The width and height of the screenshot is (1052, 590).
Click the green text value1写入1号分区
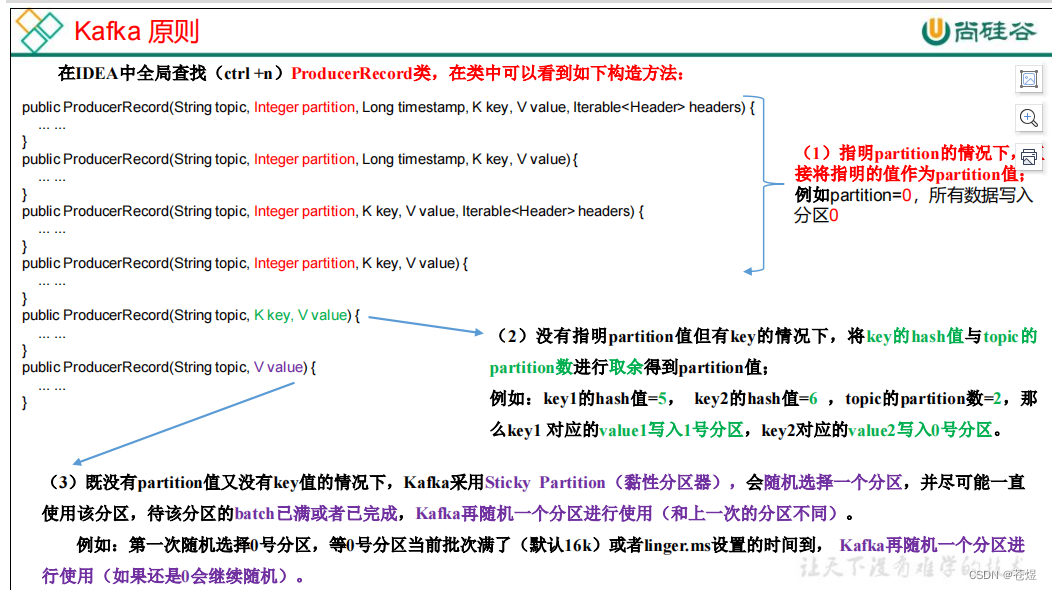pyautogui.click(x=671, y=430)
